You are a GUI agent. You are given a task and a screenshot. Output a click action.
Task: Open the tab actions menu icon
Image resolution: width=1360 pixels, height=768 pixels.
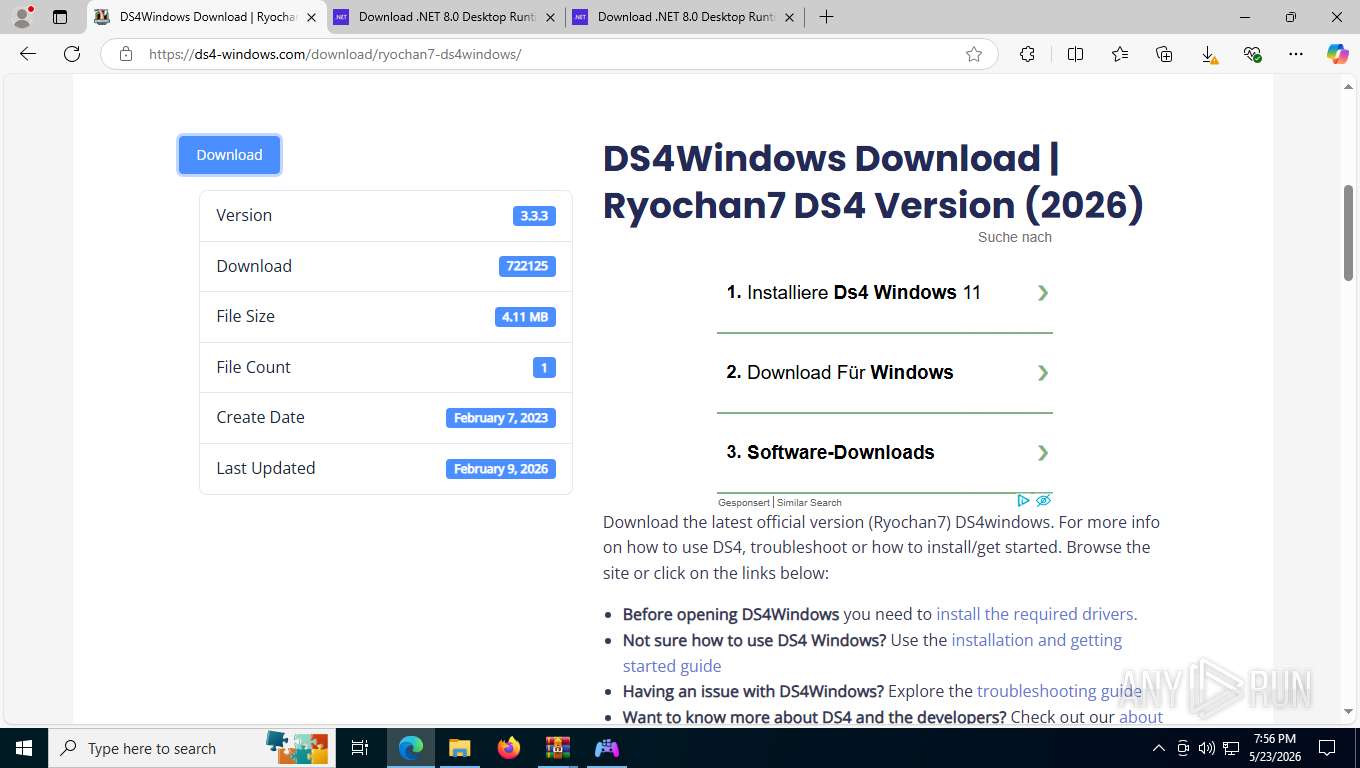coord(60,17)
